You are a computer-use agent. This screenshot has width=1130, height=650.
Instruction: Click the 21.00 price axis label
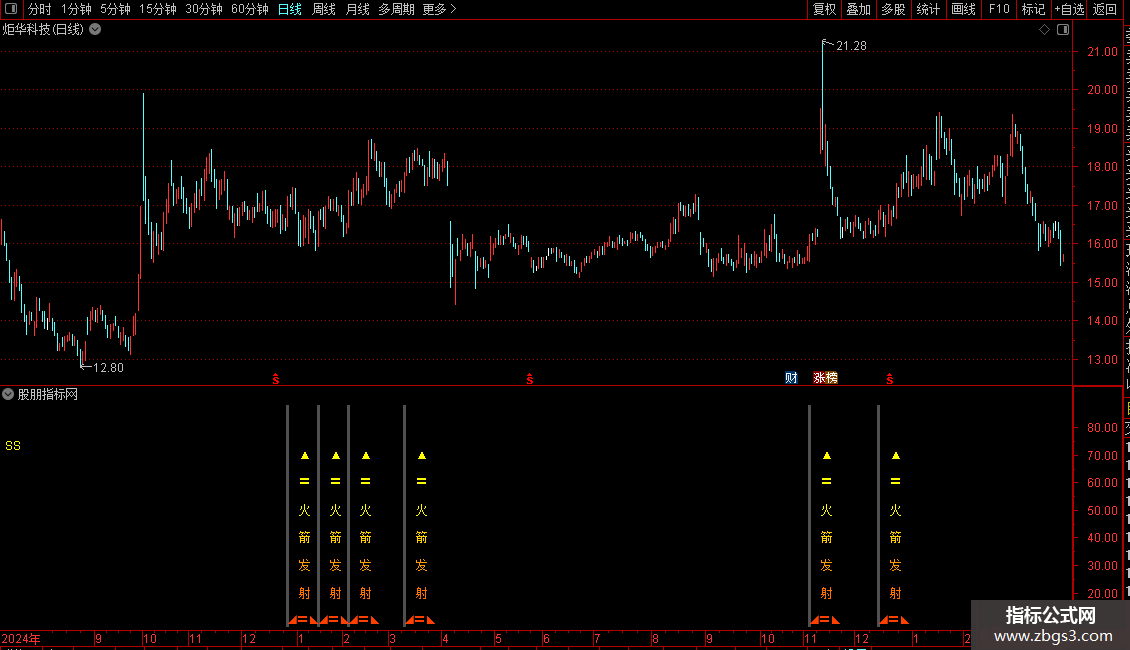click(1102, 52)
